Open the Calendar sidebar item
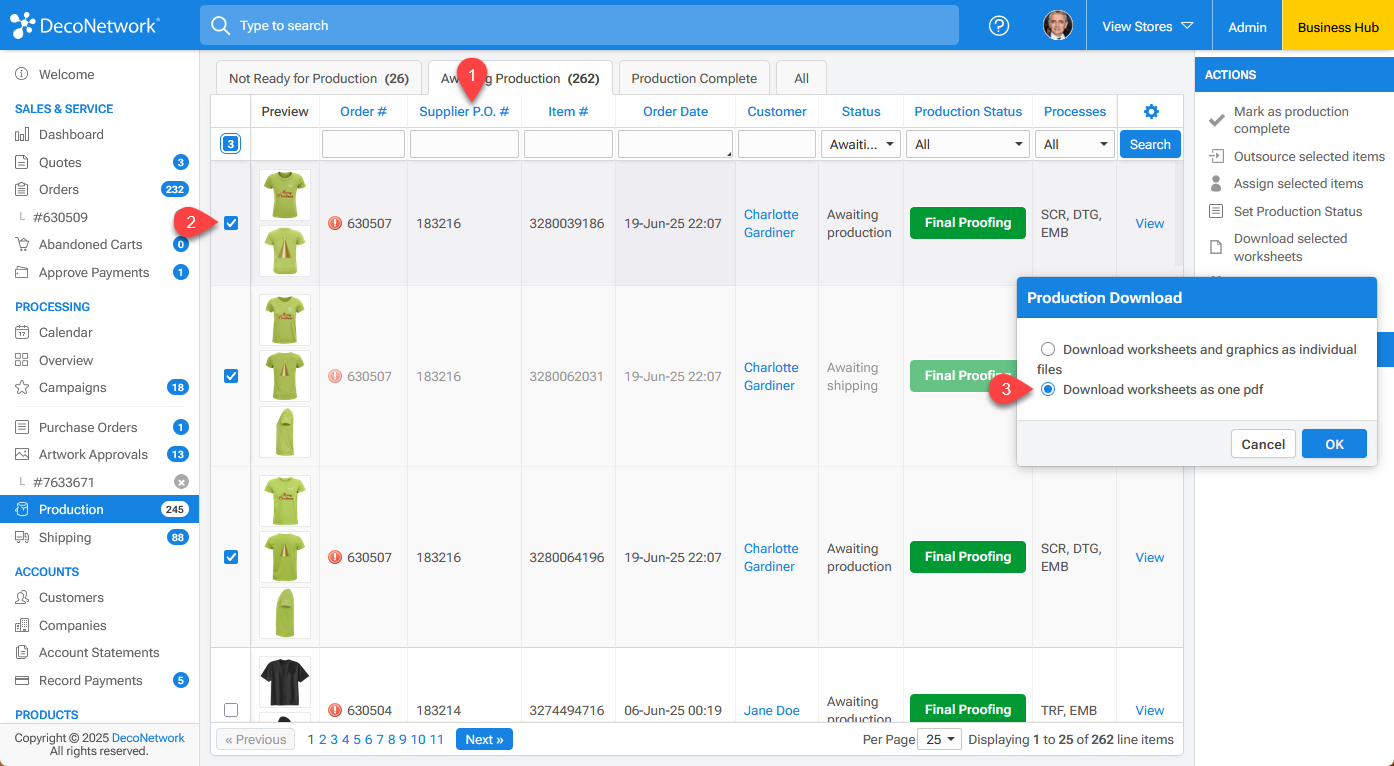This screenshot has width=1394, height=766. [65, 332]
